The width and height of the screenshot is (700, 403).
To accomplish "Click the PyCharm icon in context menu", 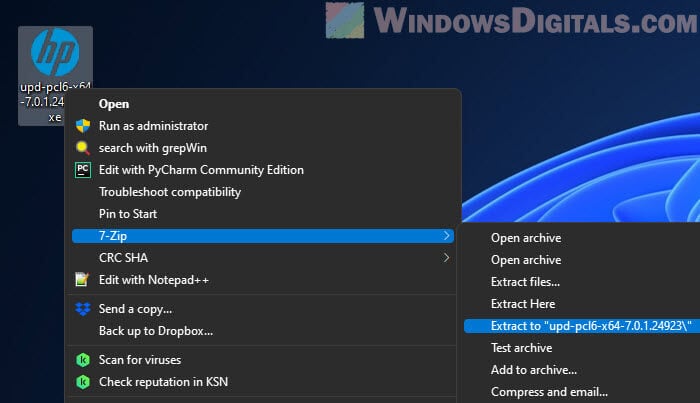I will 83,170.
